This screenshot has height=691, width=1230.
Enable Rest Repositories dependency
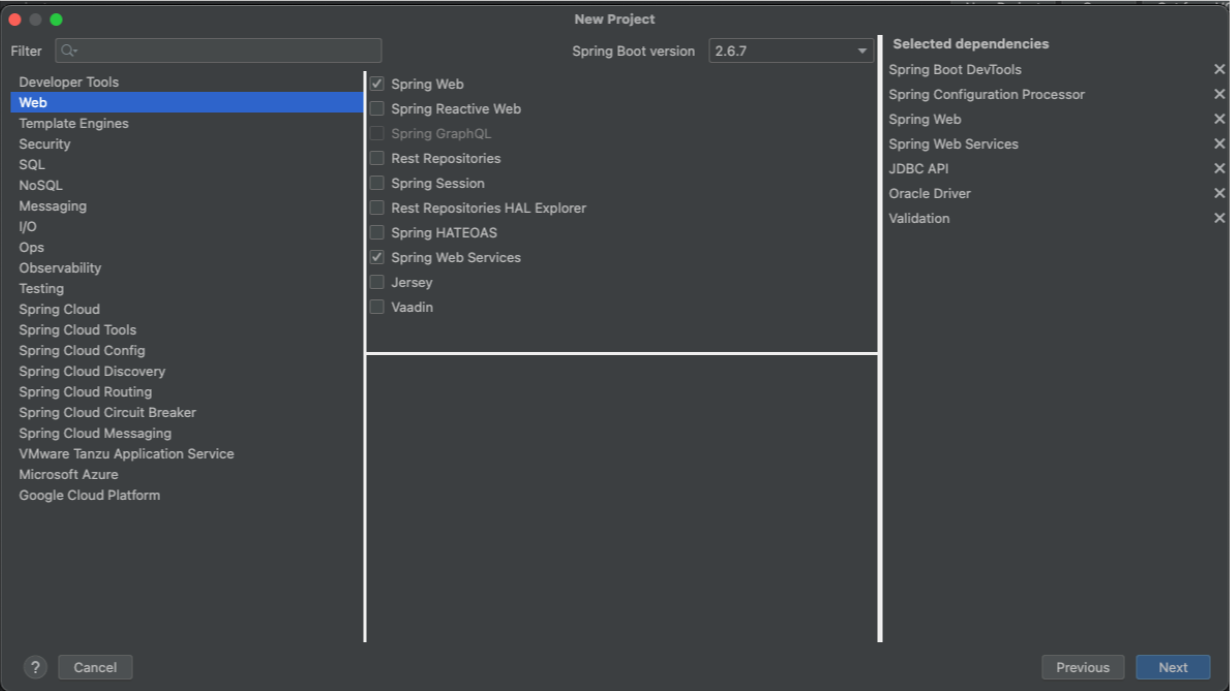click(377, 158)
